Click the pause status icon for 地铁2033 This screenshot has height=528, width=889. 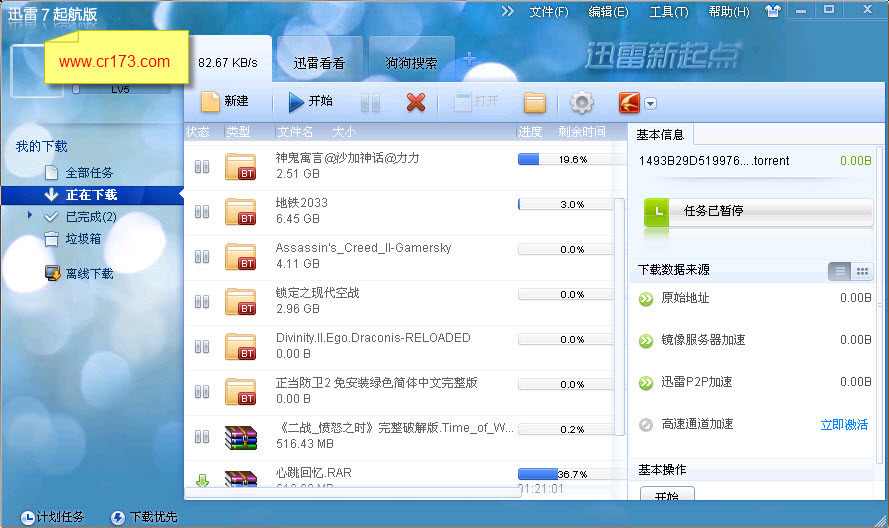[x=202, y=212]
